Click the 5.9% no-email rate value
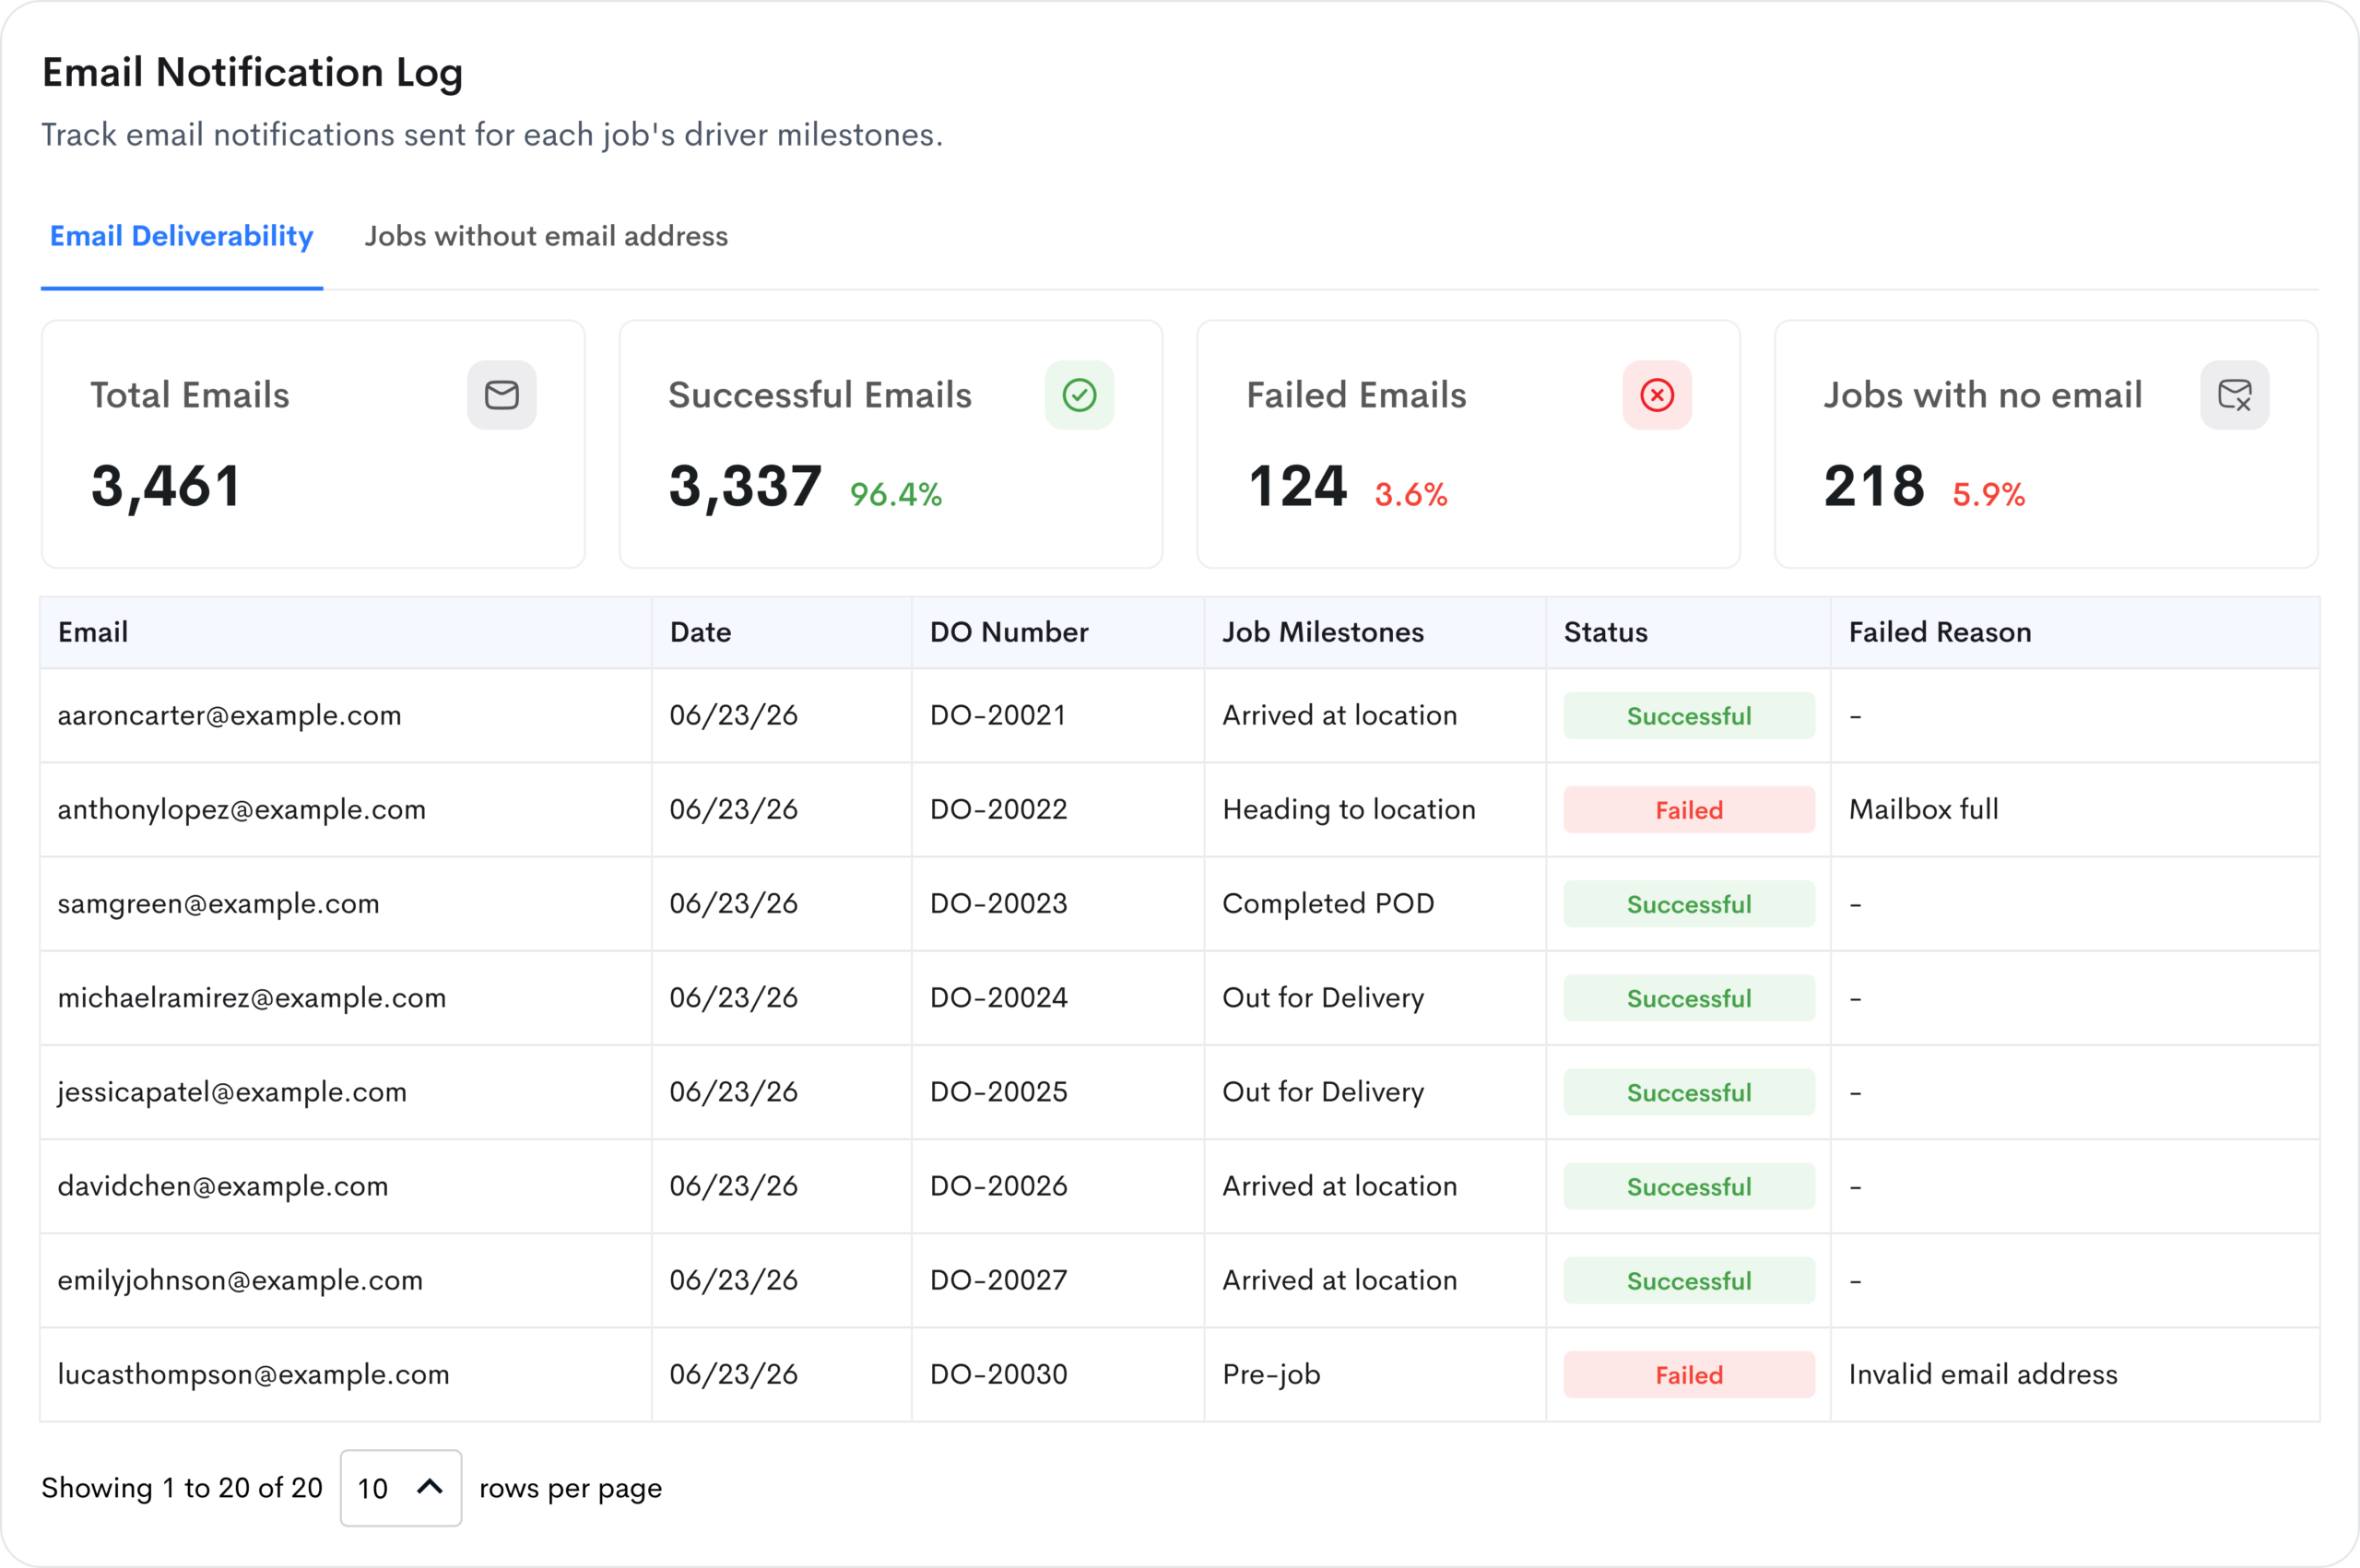The image size is (2360, 1568). click(x=1989, y=494)
